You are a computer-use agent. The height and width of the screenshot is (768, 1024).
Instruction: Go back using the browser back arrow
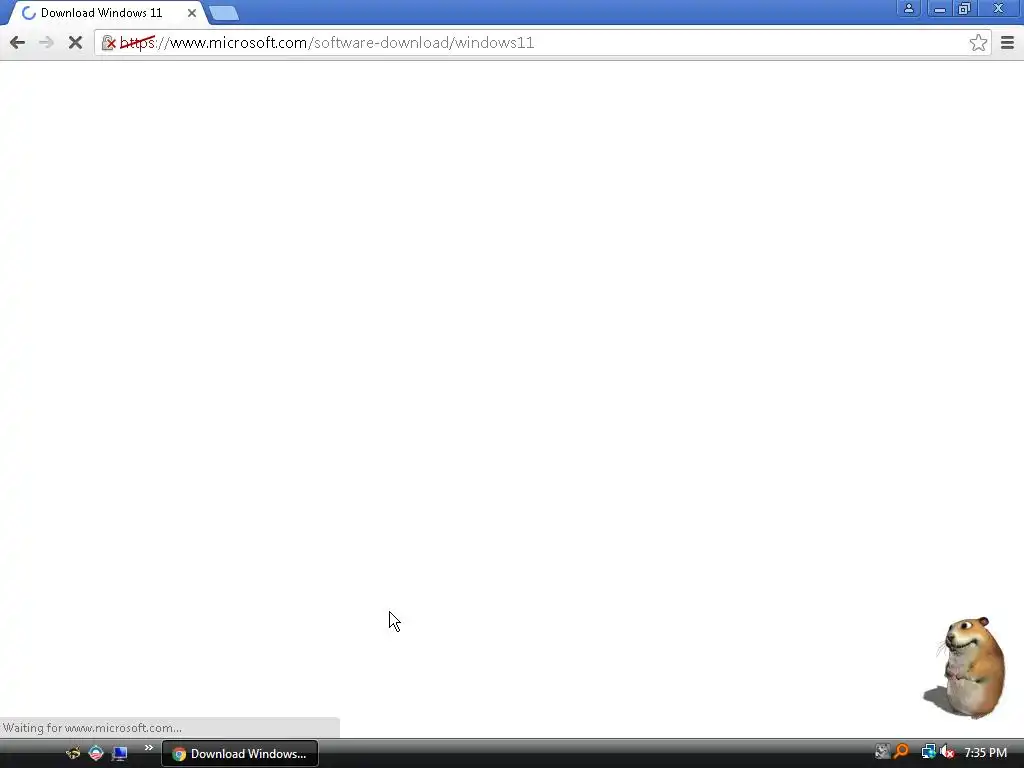tap(18, 43)
